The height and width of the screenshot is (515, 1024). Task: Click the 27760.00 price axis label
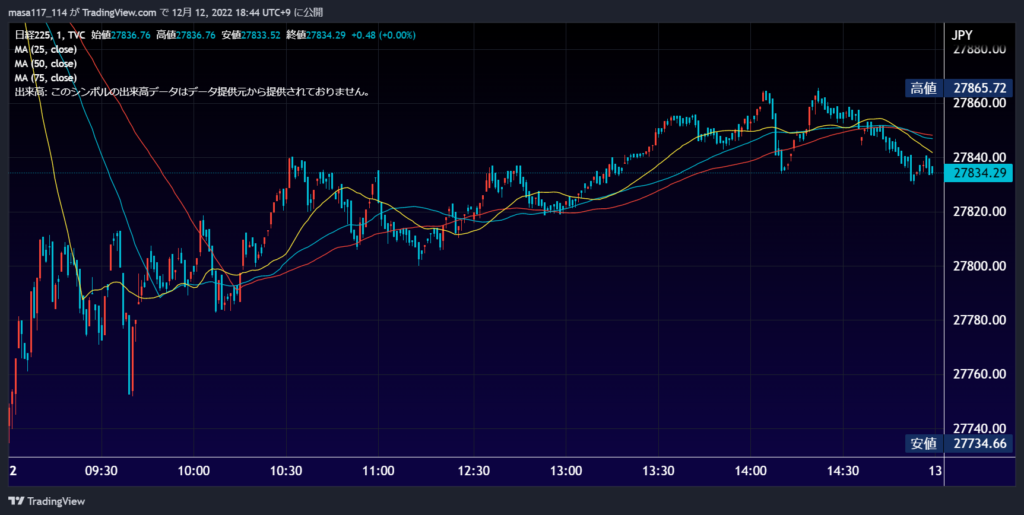(x=979, y=374)
